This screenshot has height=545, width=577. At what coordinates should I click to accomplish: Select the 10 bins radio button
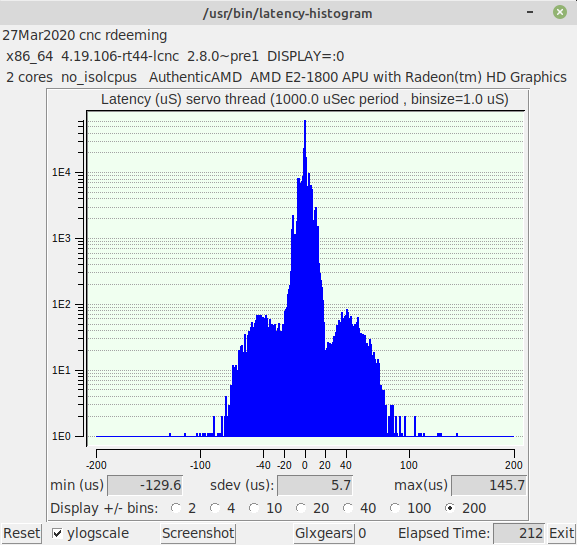point(254,508)
